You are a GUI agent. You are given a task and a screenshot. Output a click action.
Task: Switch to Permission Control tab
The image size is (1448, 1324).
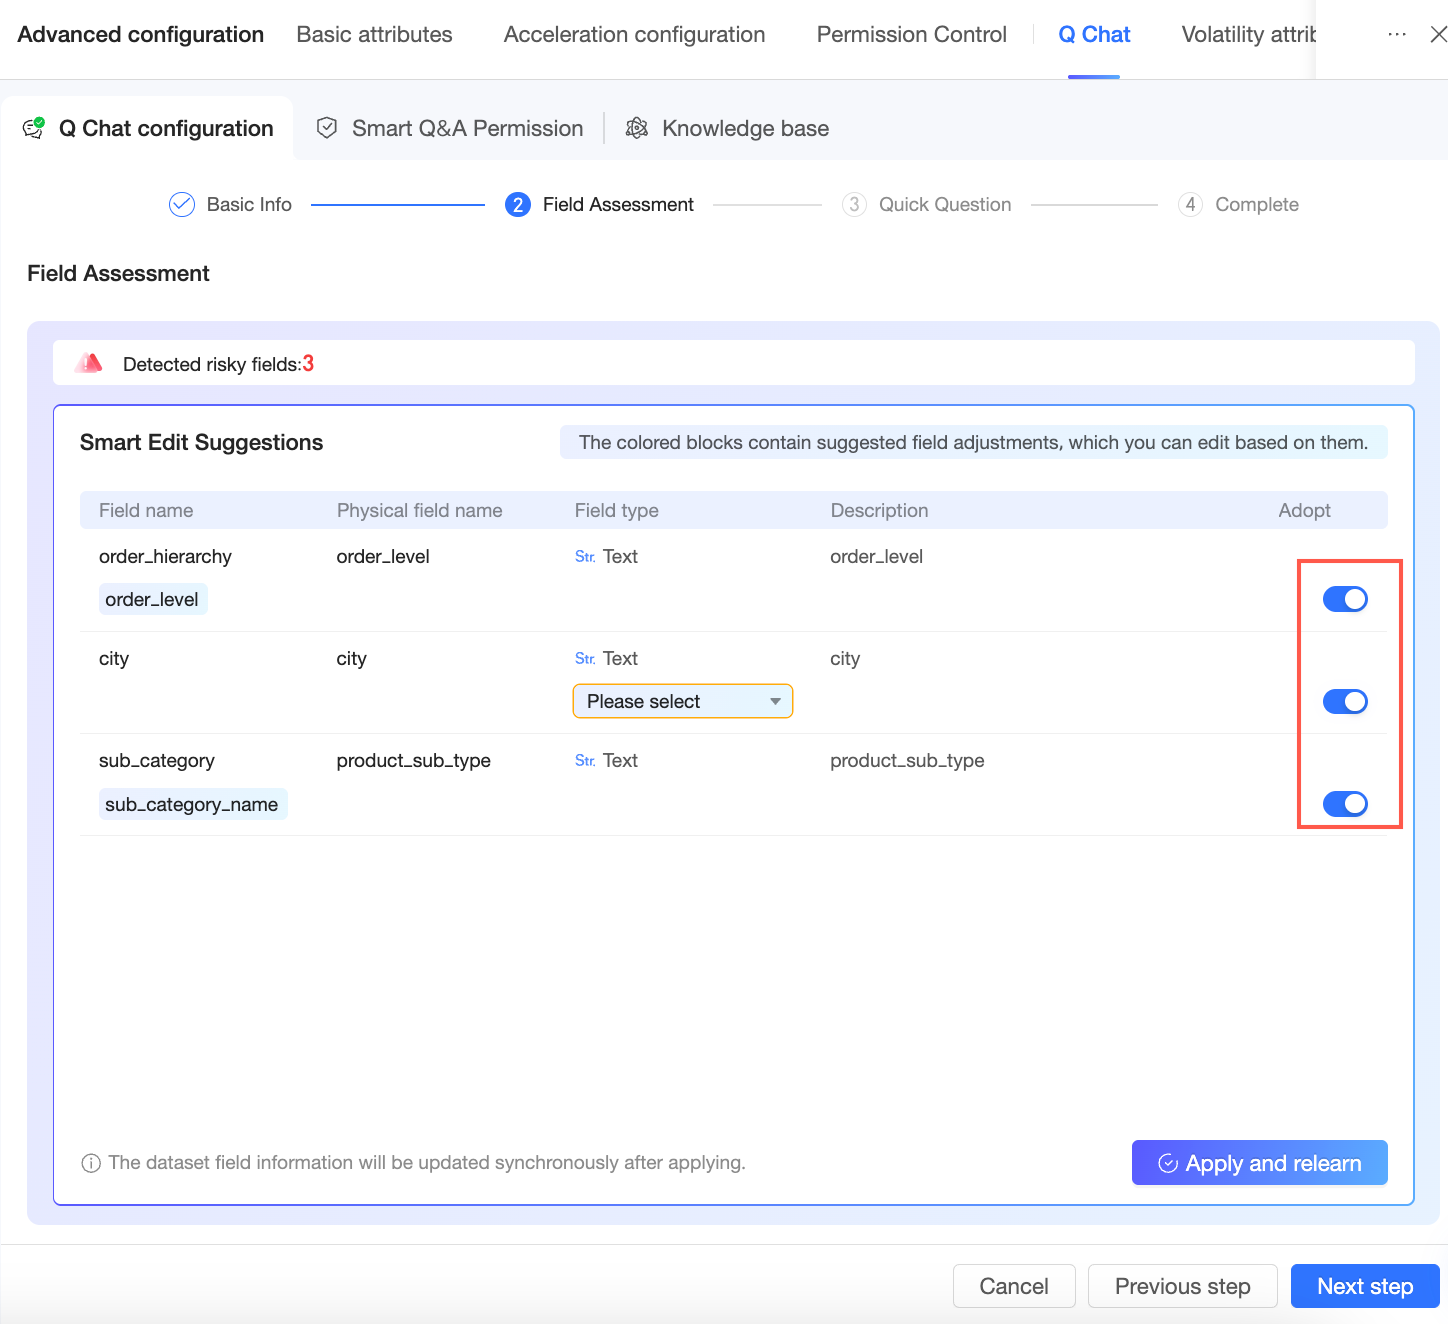[911, 35]
